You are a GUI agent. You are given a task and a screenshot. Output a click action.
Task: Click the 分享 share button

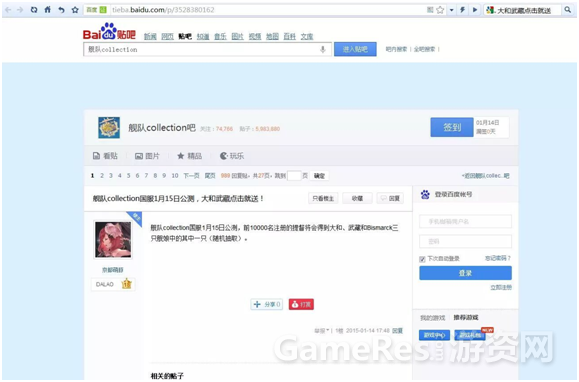(267, 304)
